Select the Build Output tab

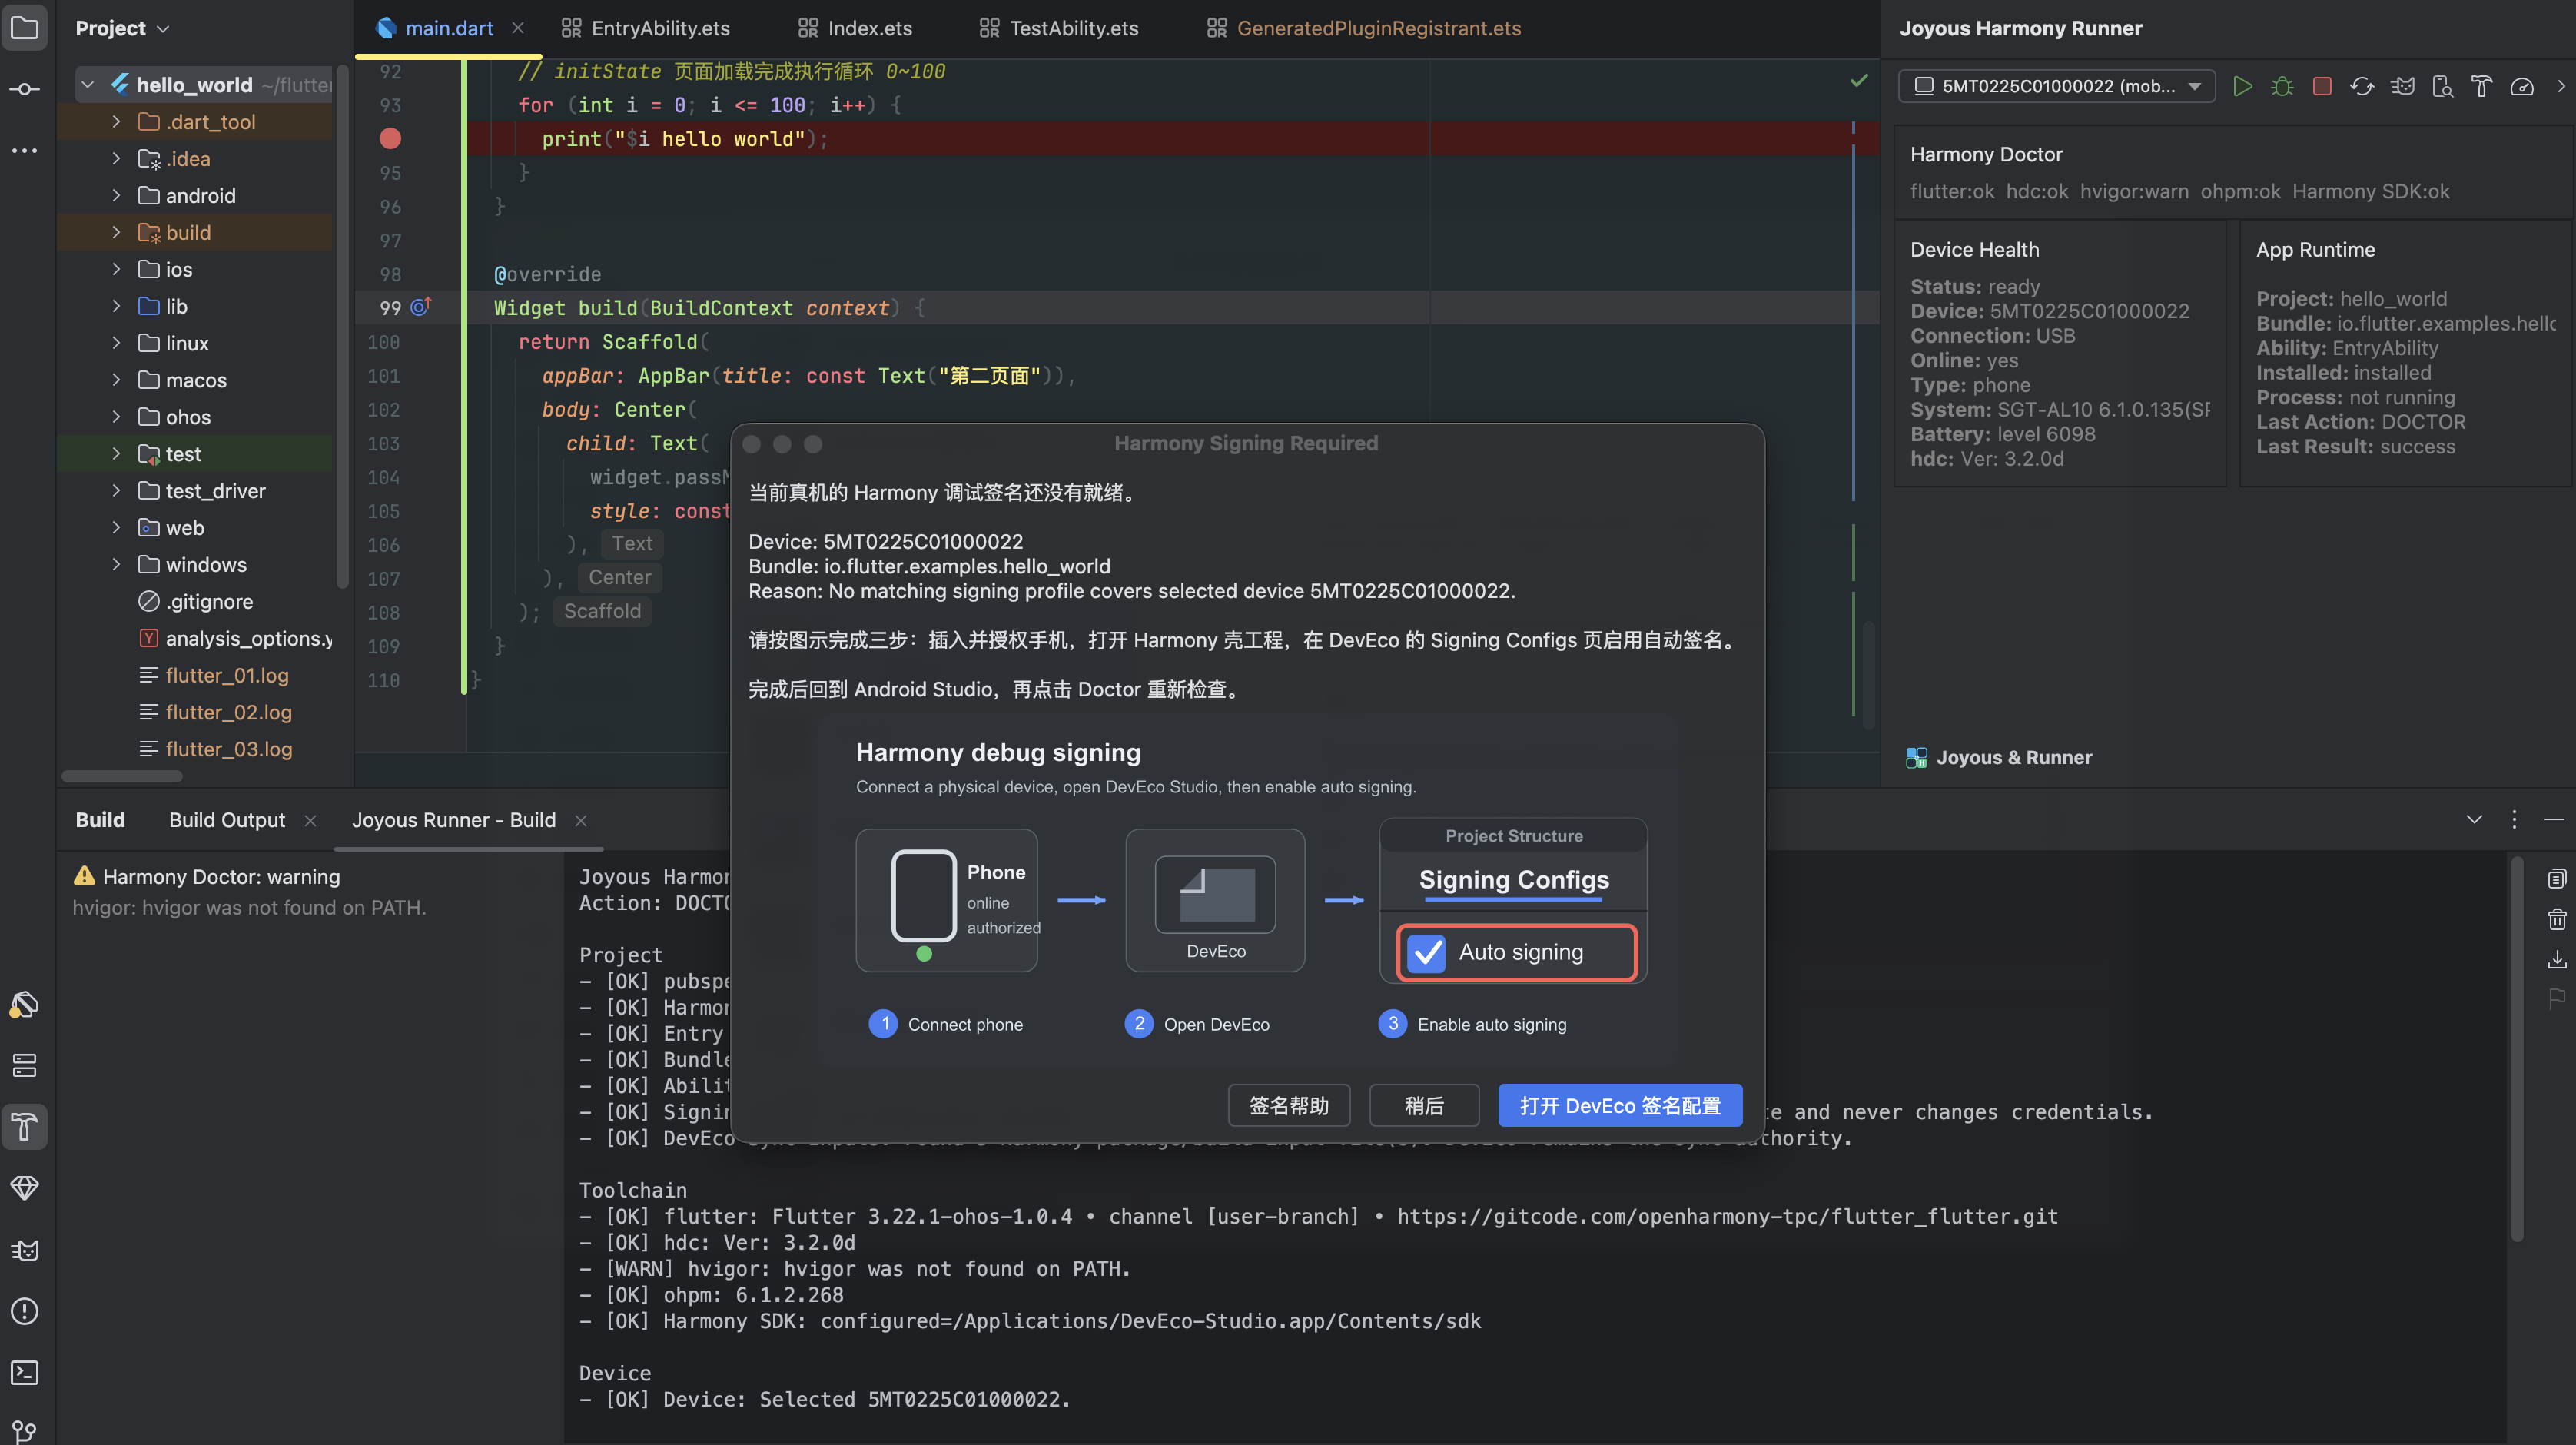(227, 820)
